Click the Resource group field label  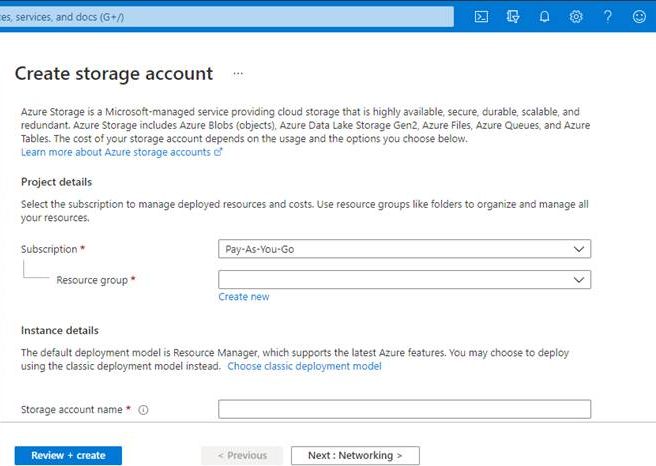pyautogui.click(x=92, y=280)
